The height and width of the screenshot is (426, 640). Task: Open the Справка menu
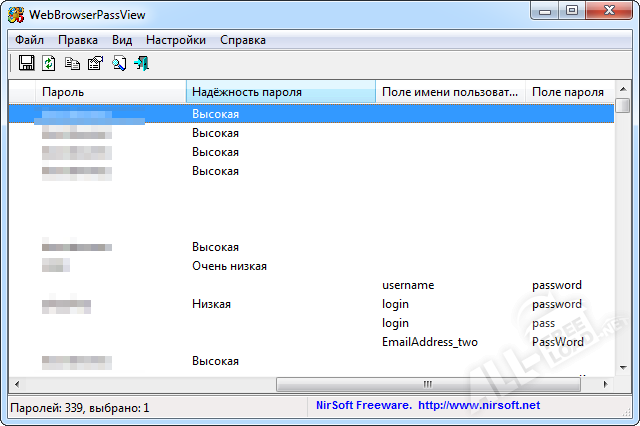coord(243,40)
